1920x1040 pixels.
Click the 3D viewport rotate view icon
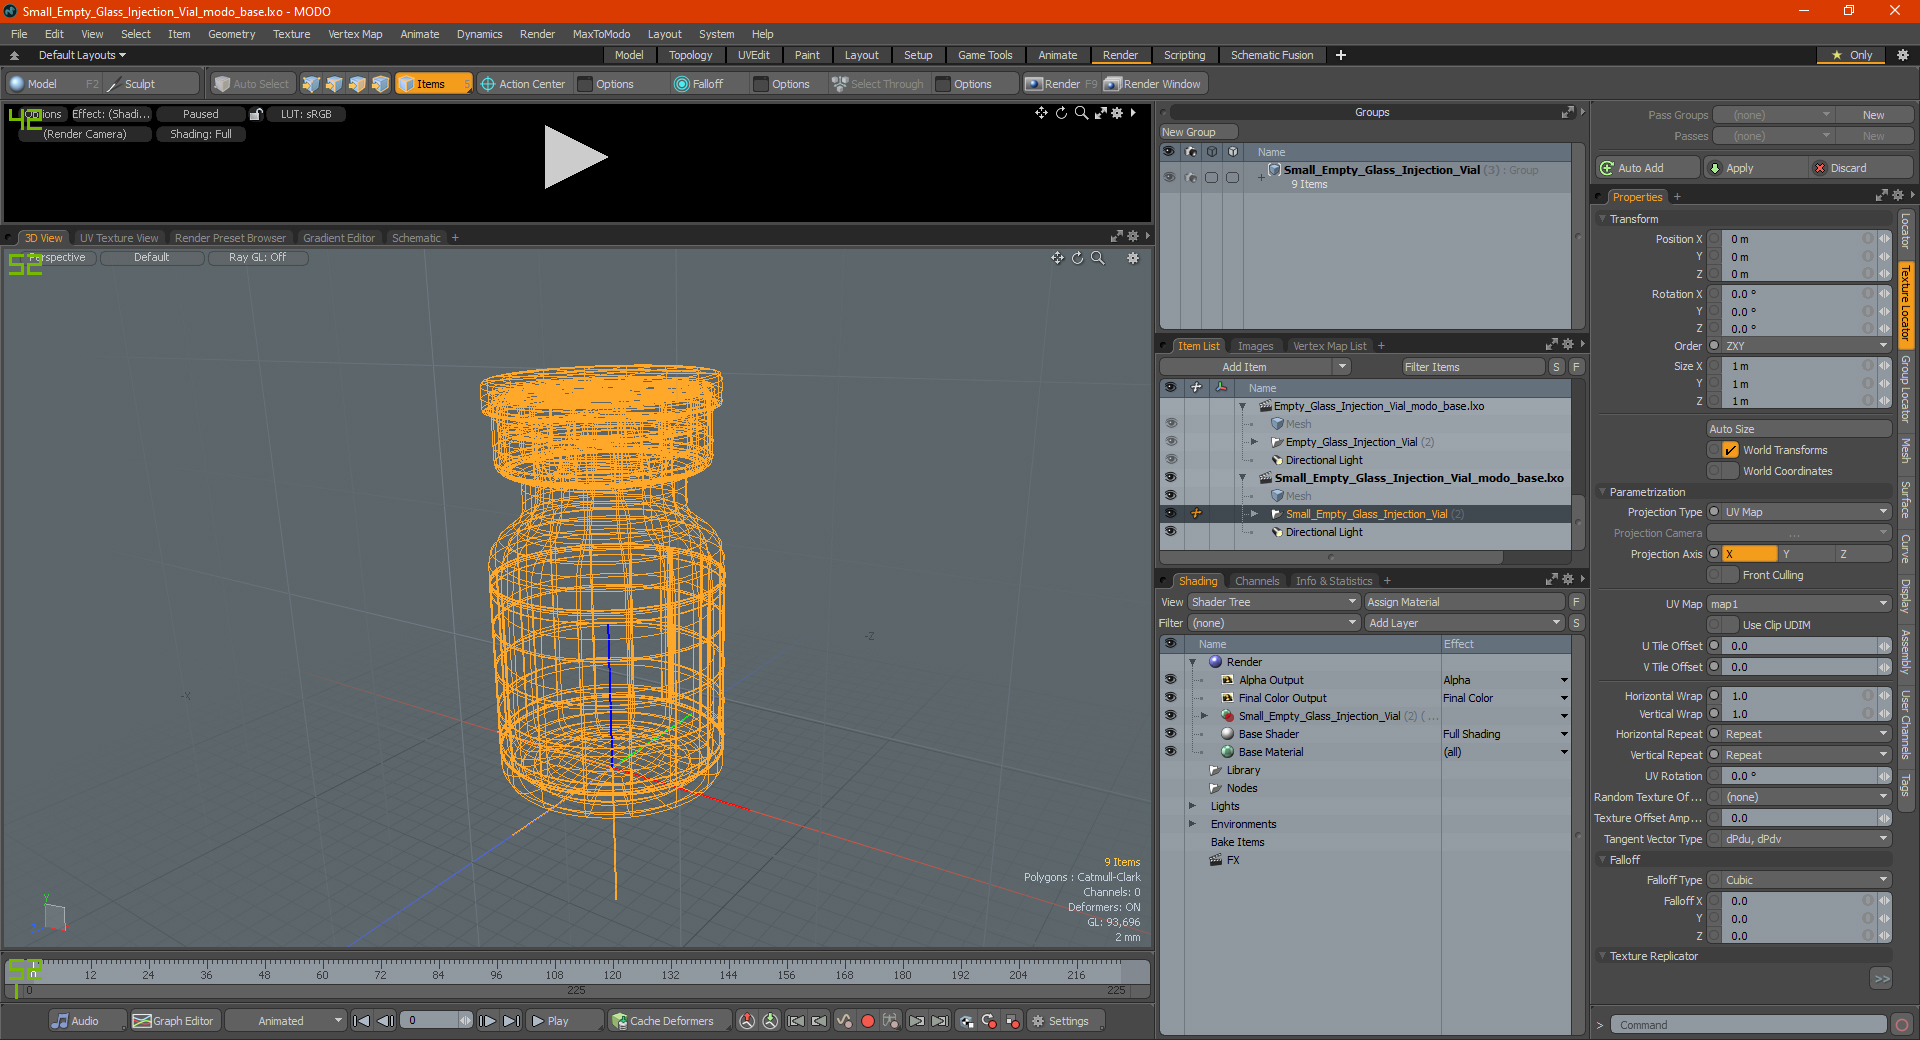pos(1077,258)
